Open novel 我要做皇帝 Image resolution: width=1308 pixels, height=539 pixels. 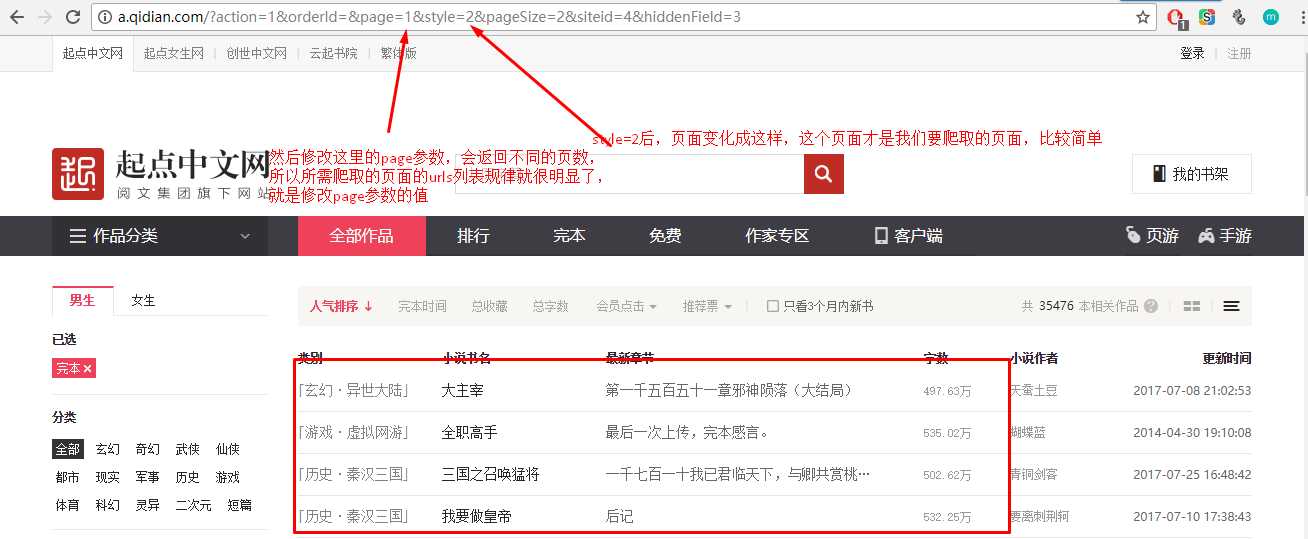476,516
